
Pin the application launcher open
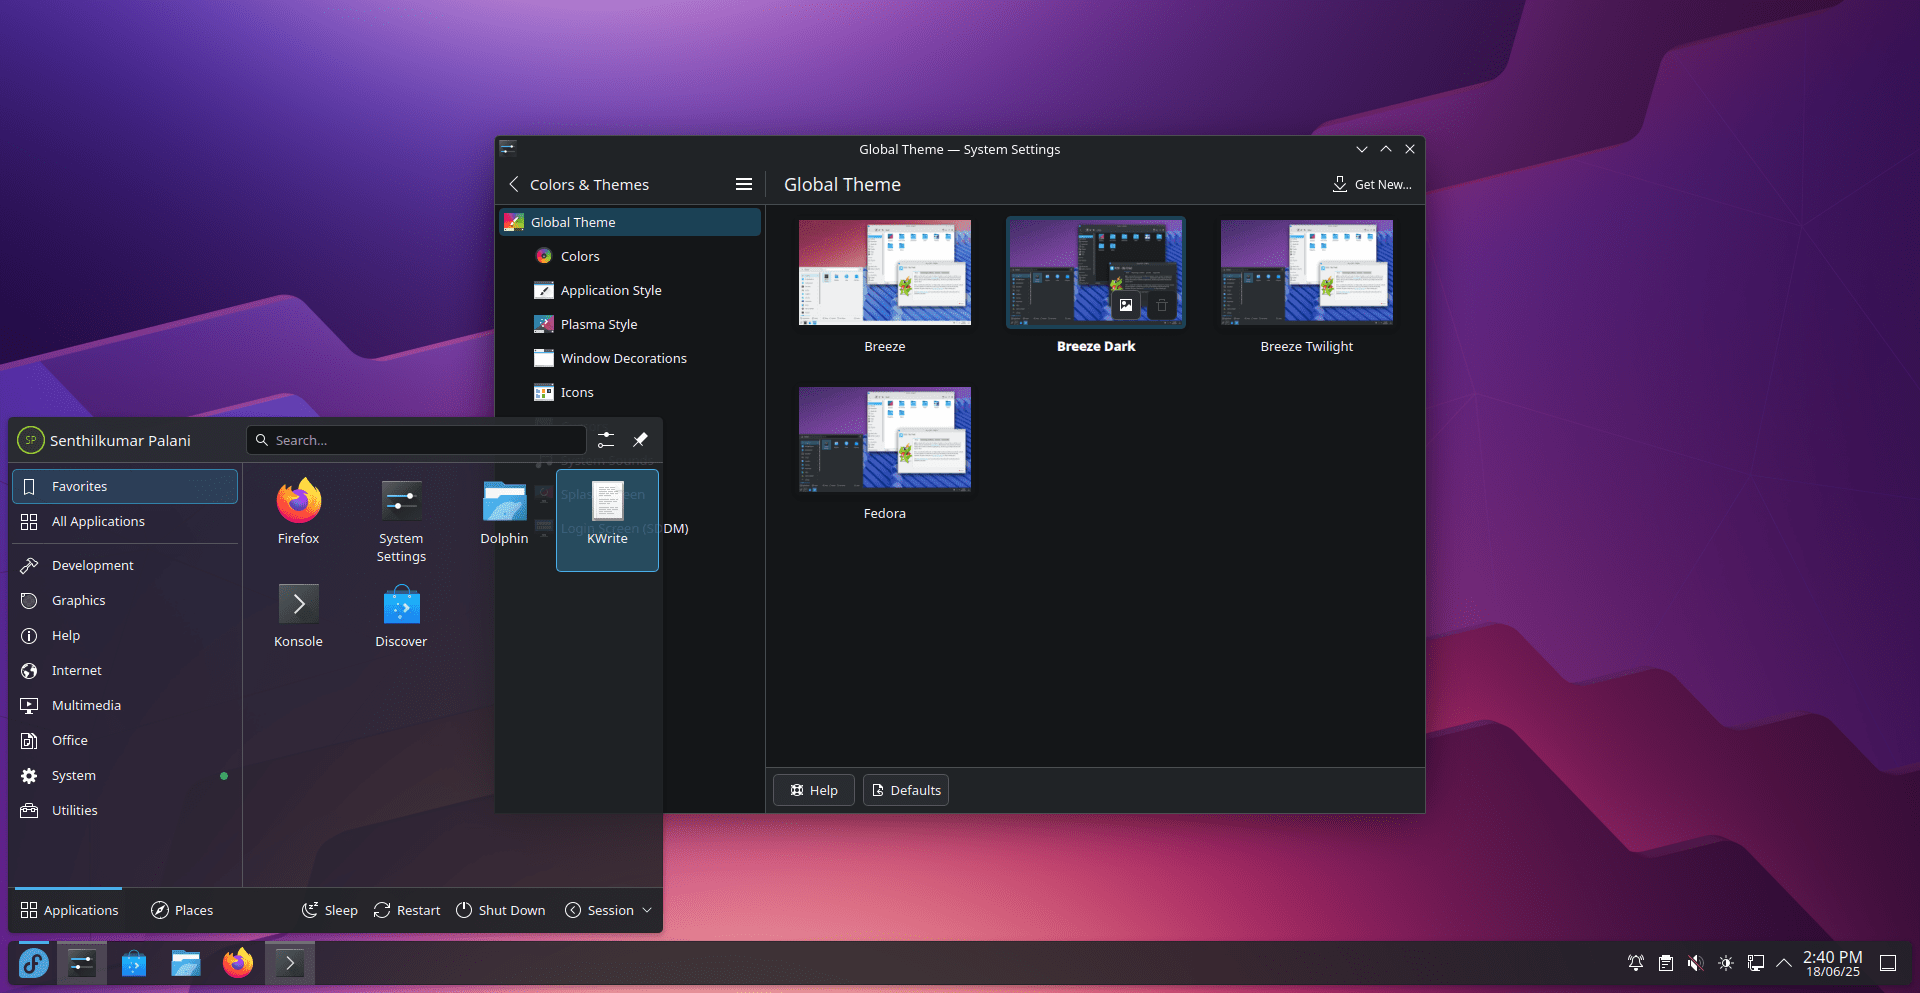coord(640,440)
